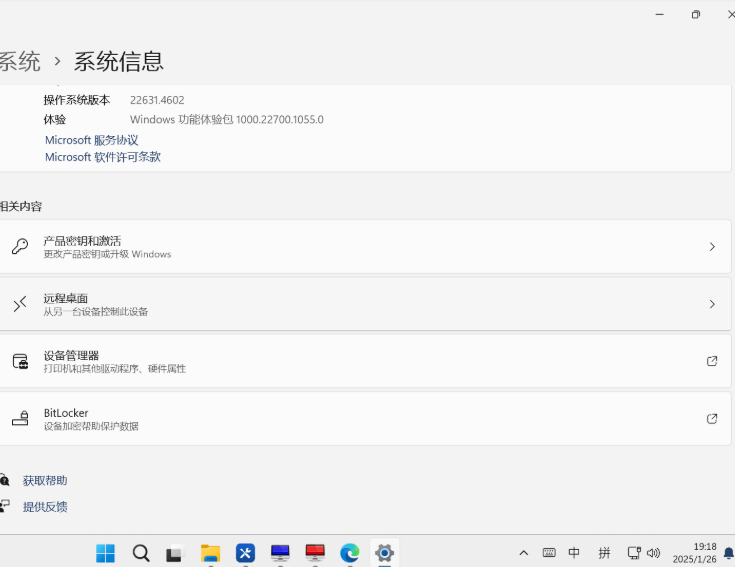Open Task View on the taskbar

[175, 553]
